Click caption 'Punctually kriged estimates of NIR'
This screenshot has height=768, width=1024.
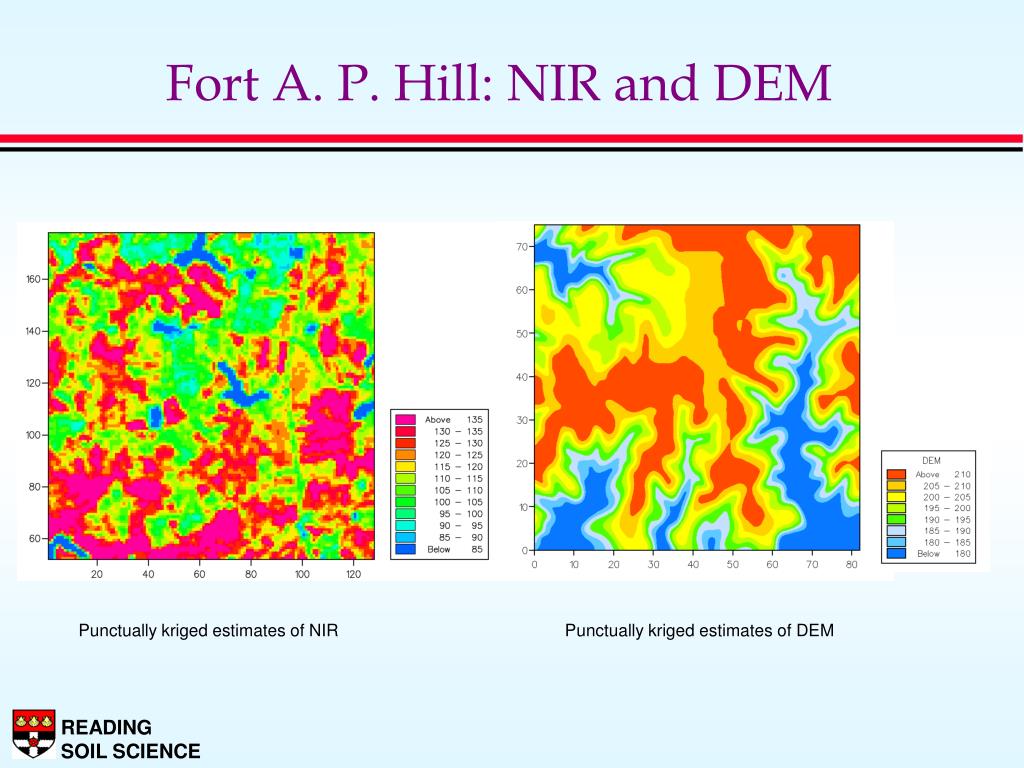[208, 631]
